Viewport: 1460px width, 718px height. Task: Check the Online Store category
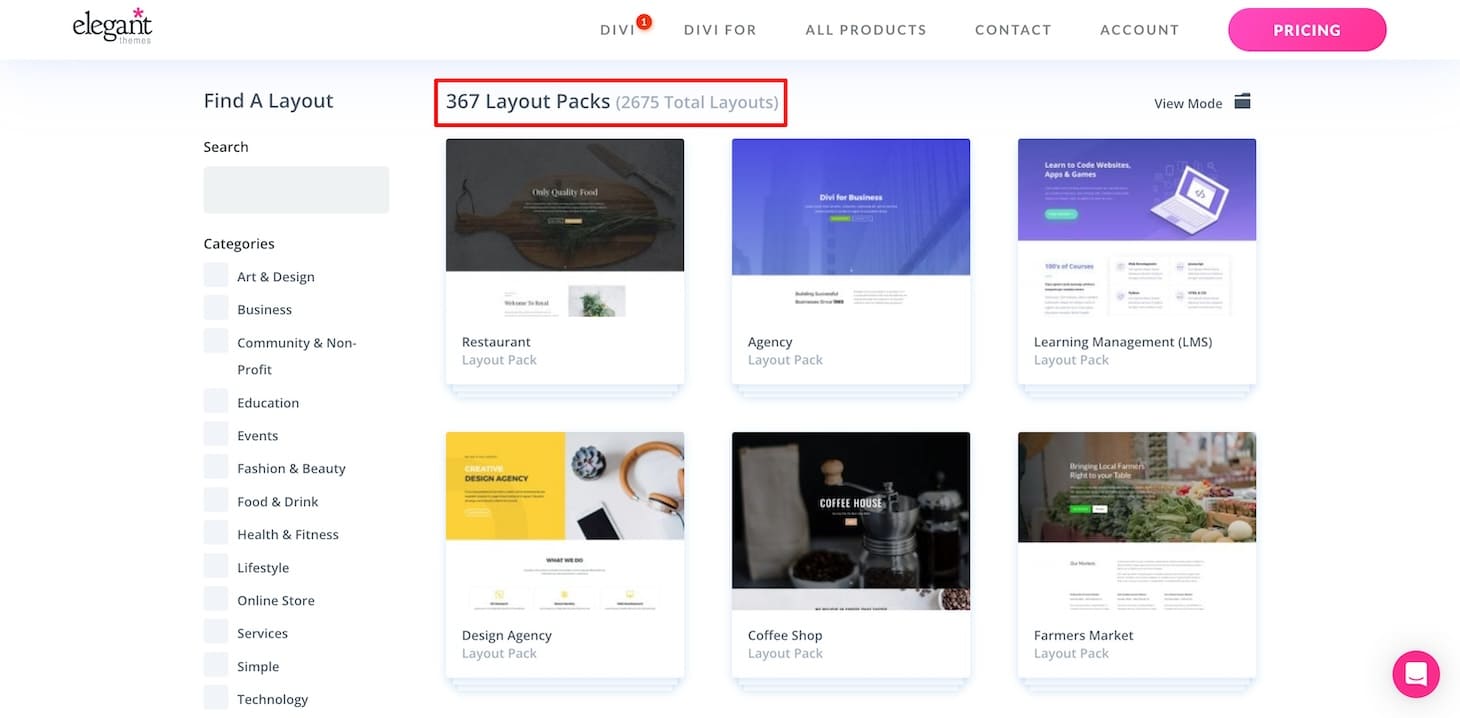click(x=216, y=597)
